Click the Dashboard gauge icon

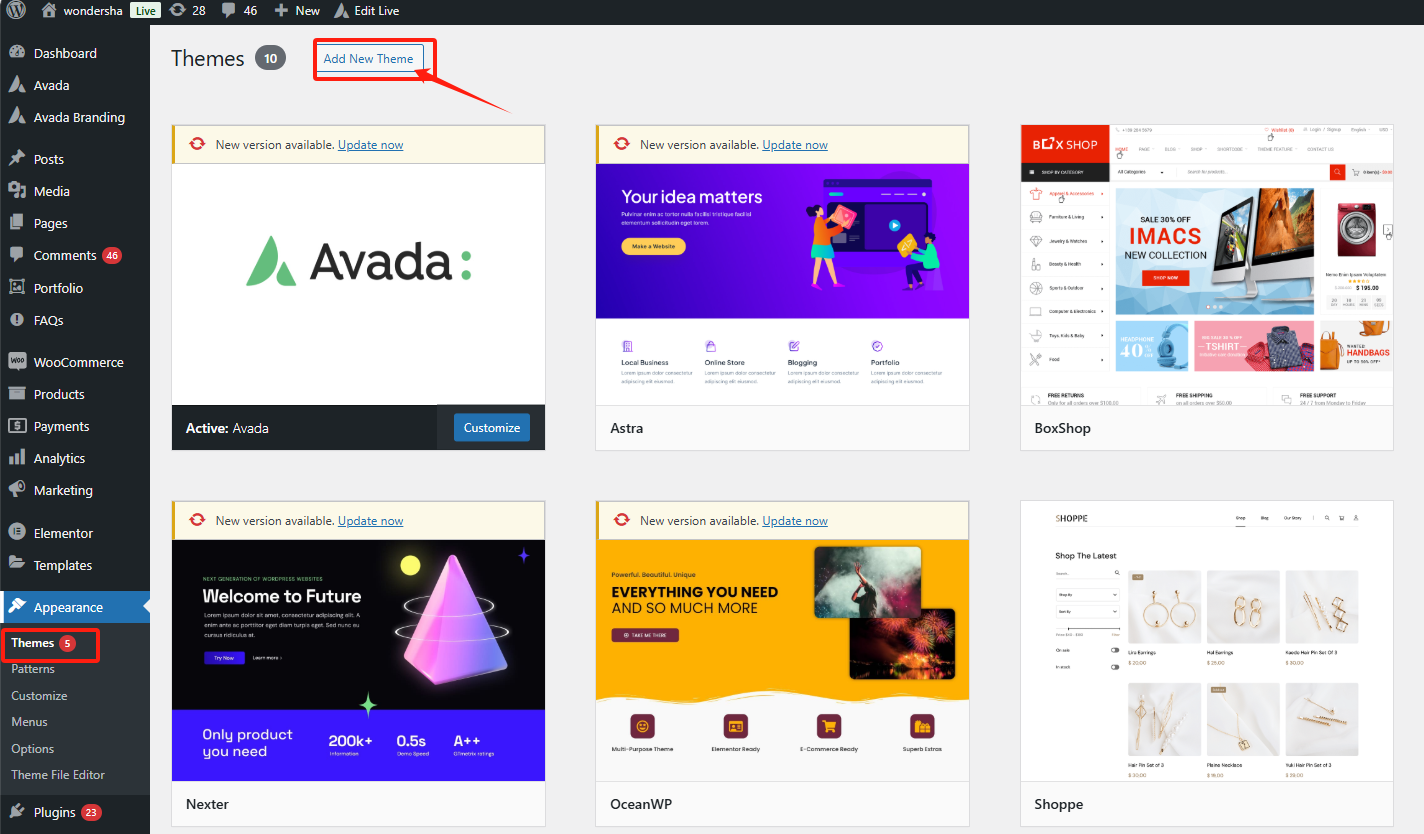point(17,53)
